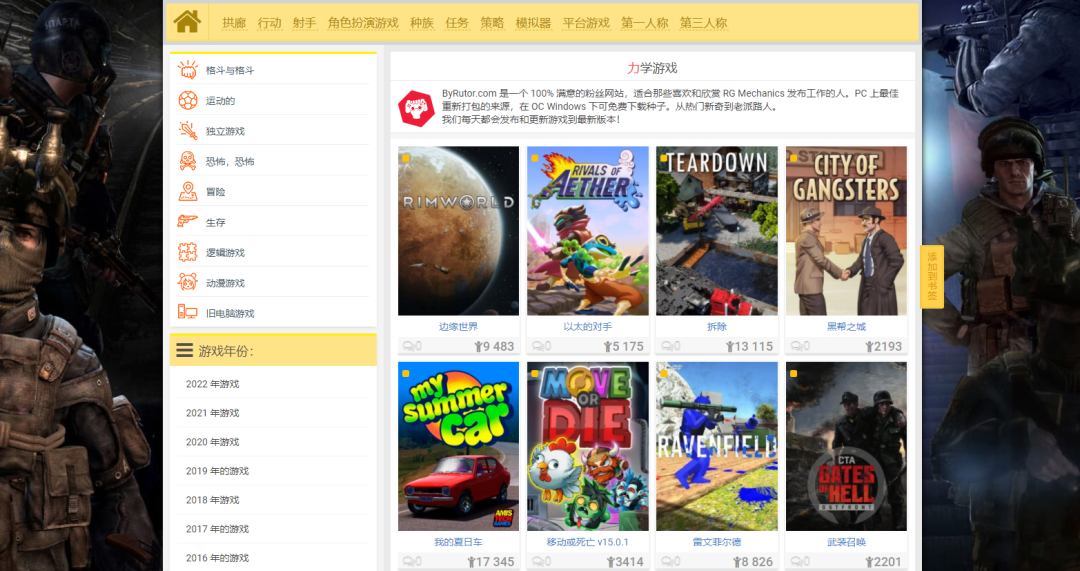Click the 添加到书签 side tab

click(x=932, y=276)
